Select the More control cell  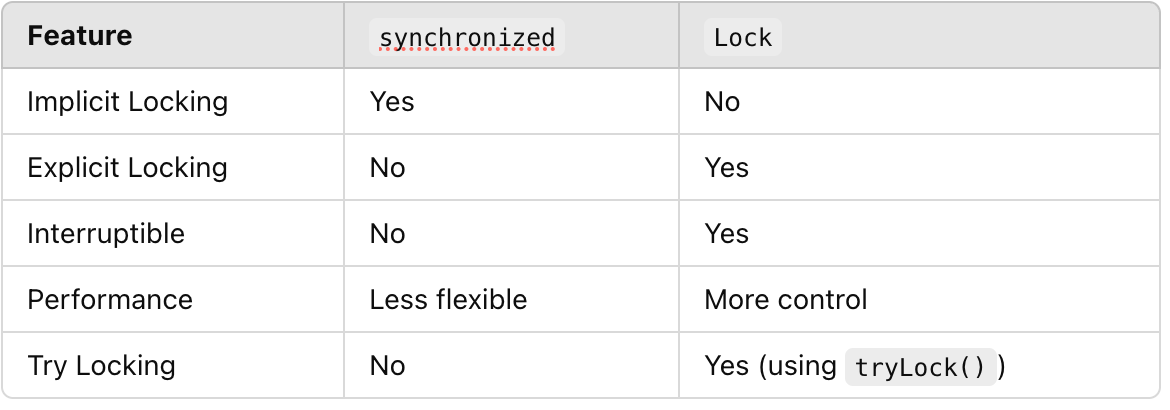pos(786,299)
